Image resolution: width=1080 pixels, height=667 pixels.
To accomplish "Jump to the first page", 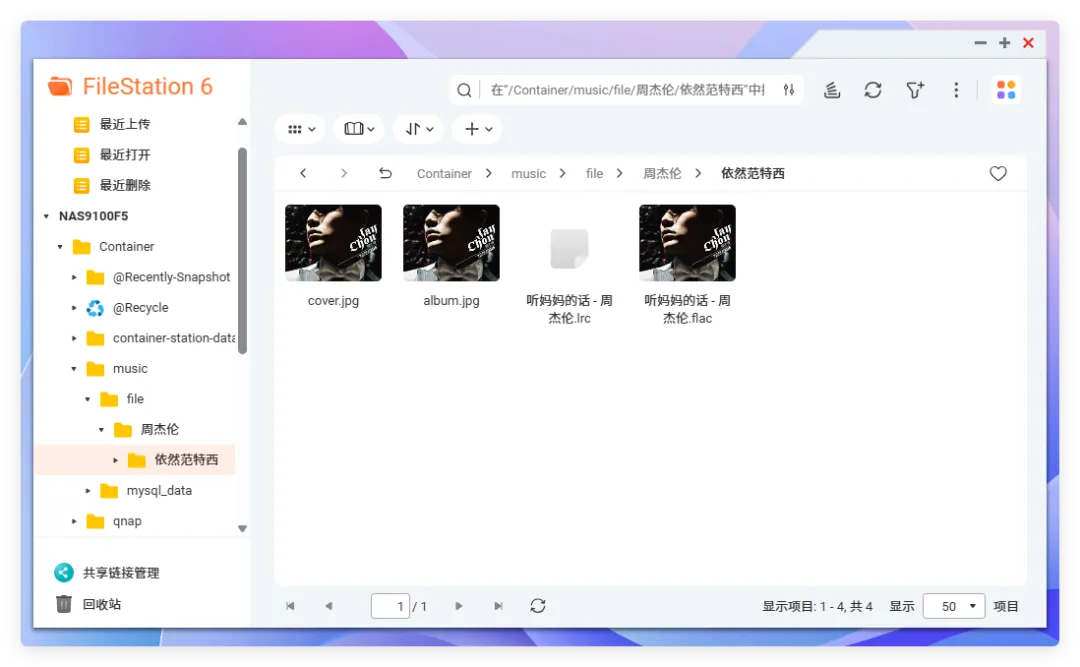I will (x=290, y=606).
